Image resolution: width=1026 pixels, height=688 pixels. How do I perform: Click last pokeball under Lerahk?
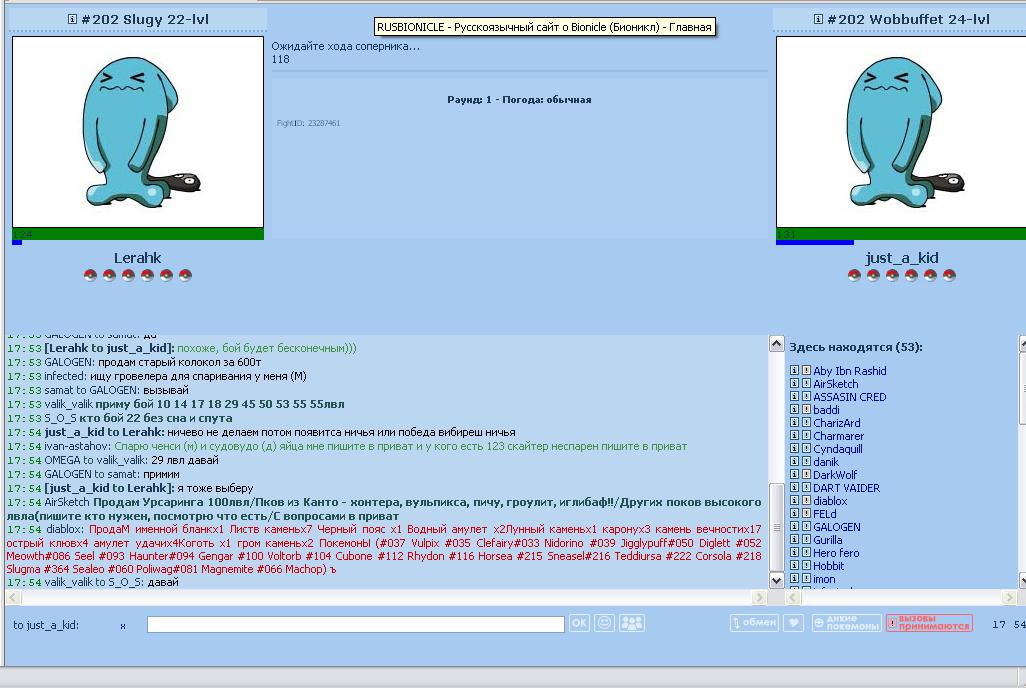(x=185, y=275)
